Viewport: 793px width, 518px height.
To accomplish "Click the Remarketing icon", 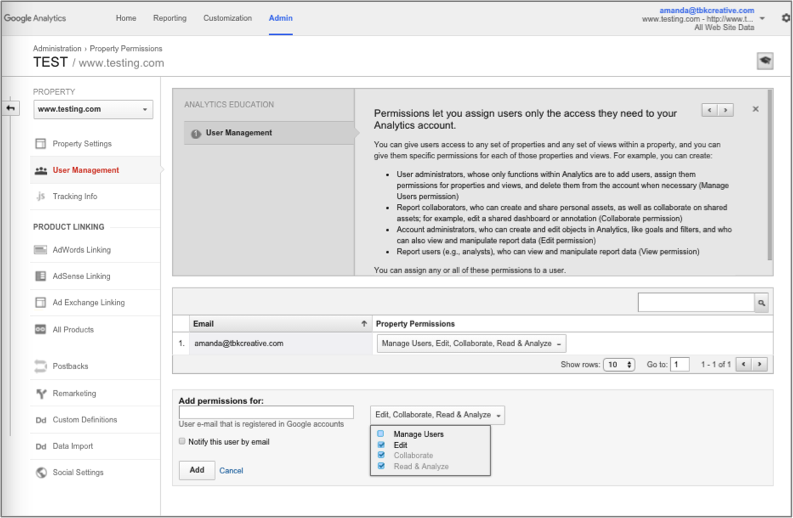I will click(x=41, y=394).
